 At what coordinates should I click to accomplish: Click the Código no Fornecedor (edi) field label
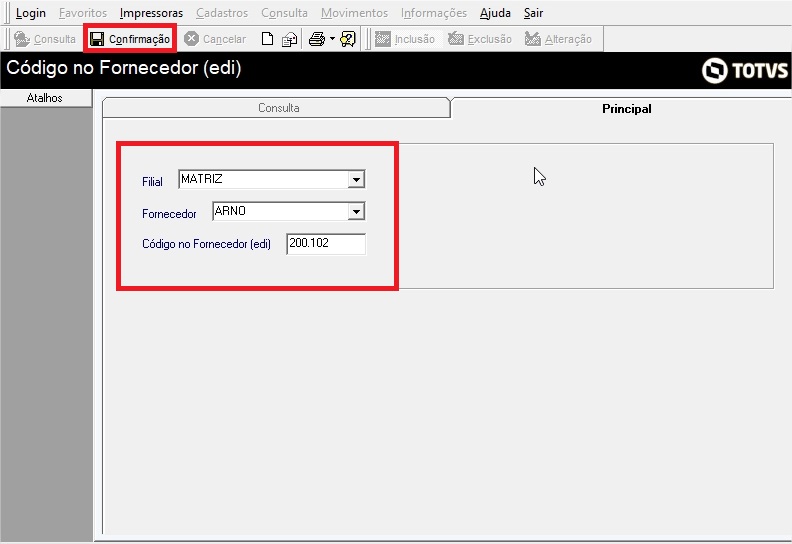[206, 244]
